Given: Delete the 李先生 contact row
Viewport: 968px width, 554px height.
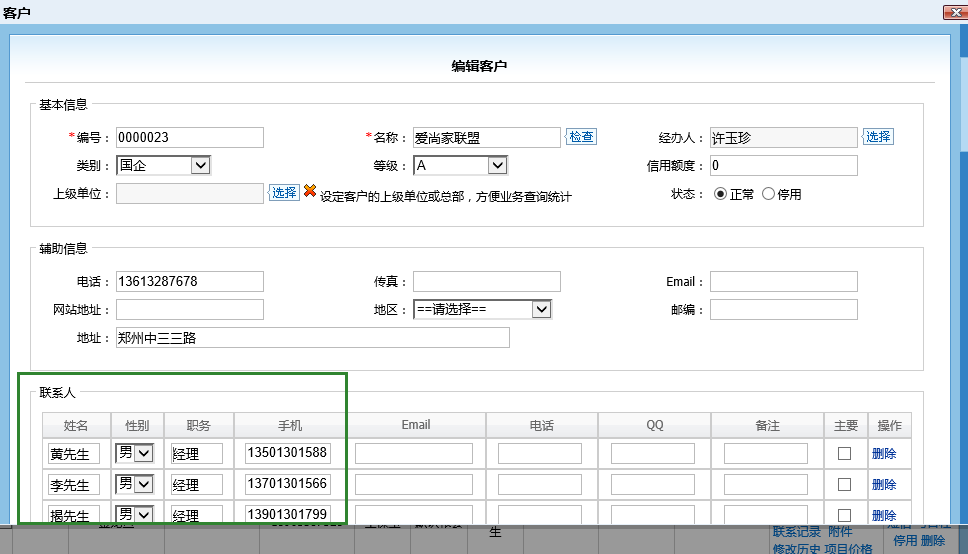Looking at the screenshot, I should point(884,485).
